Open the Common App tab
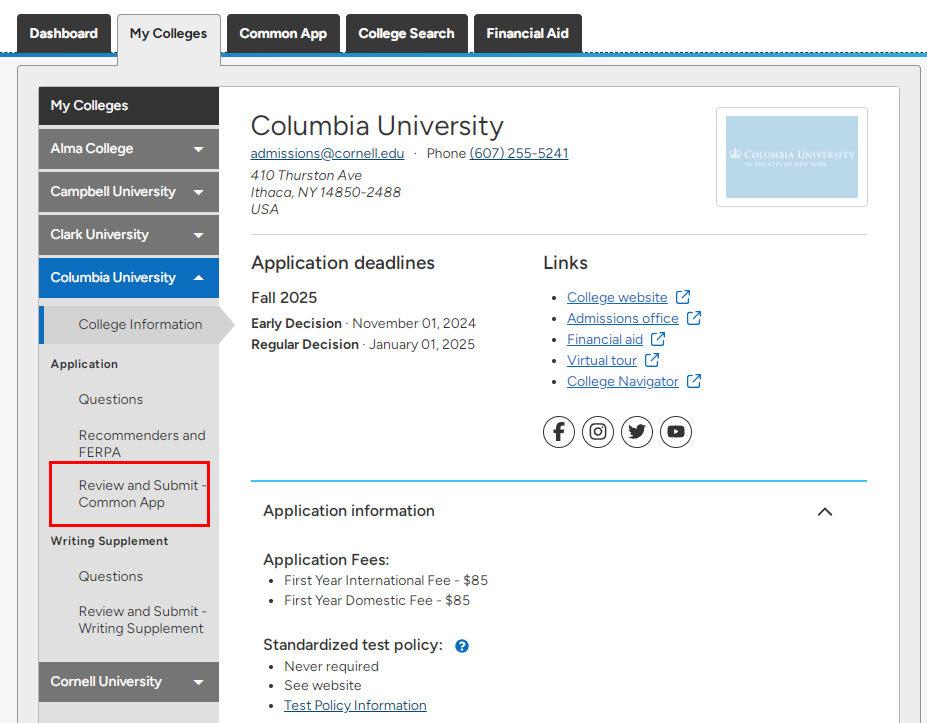 (283, 34)
